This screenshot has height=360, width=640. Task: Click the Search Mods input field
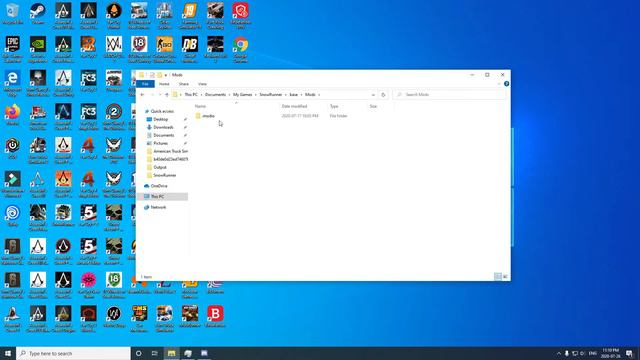click(449, 95)
